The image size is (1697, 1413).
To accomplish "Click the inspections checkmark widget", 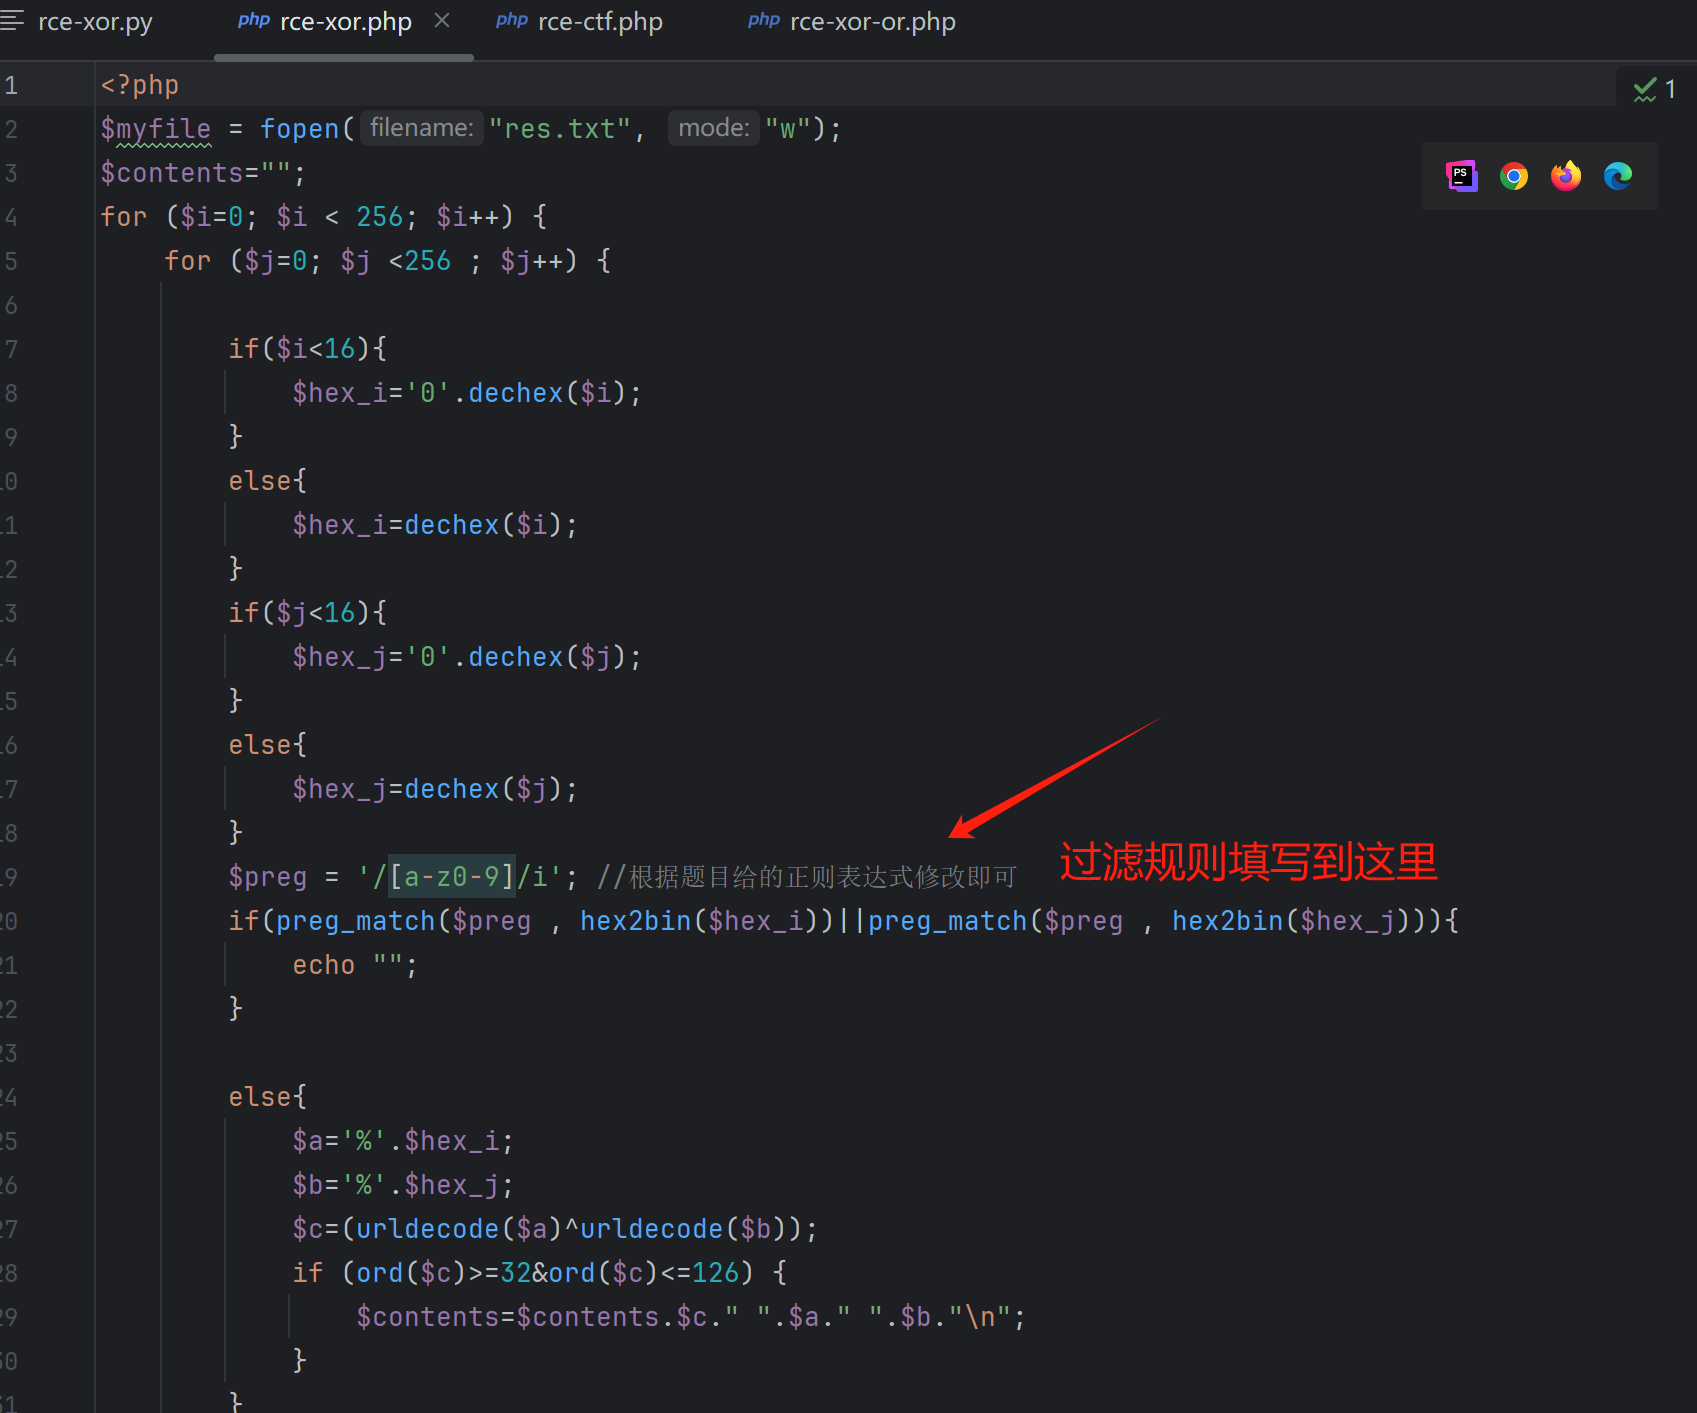I will tap(1654, 90).
